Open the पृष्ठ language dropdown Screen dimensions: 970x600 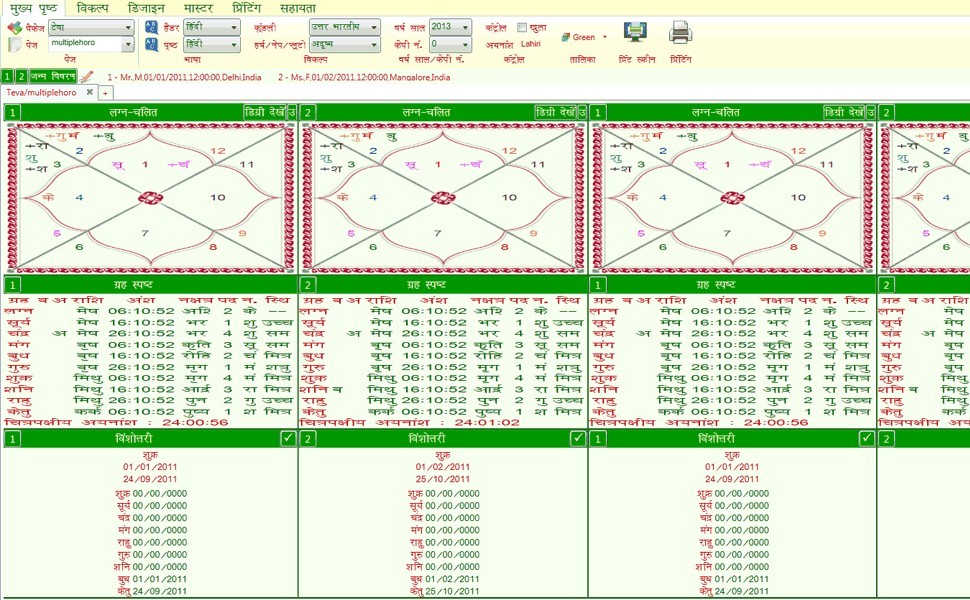(212, 44)
